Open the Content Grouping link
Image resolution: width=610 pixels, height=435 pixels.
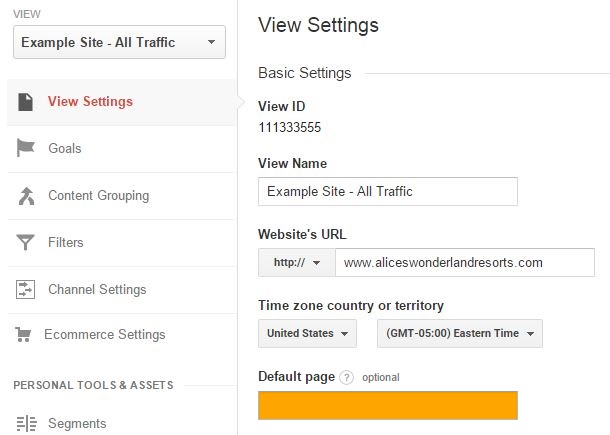[x=98, y=195]
